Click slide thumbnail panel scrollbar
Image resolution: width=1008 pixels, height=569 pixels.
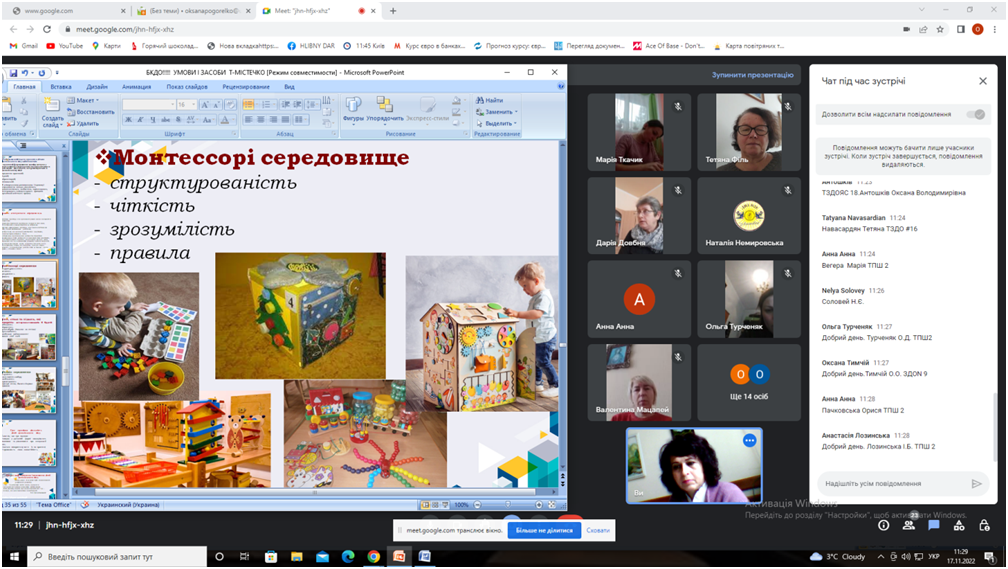[64, 370]
